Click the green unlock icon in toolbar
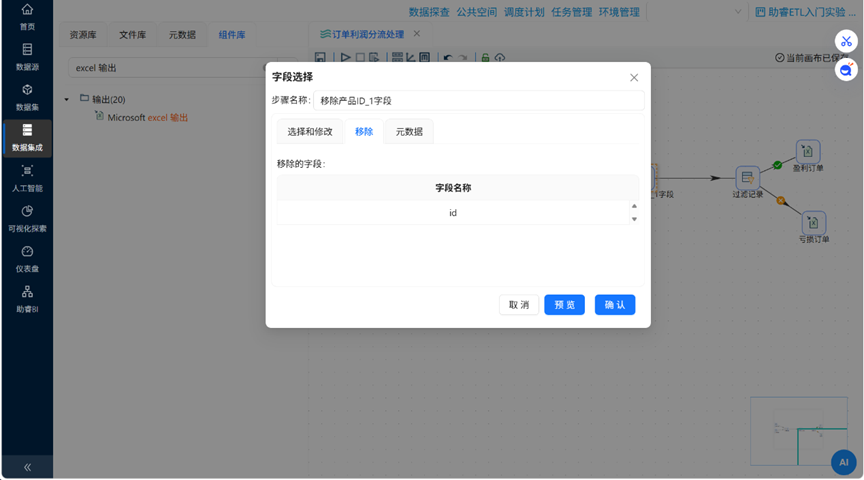The image size is (864, 480). (x=485, y=57)
